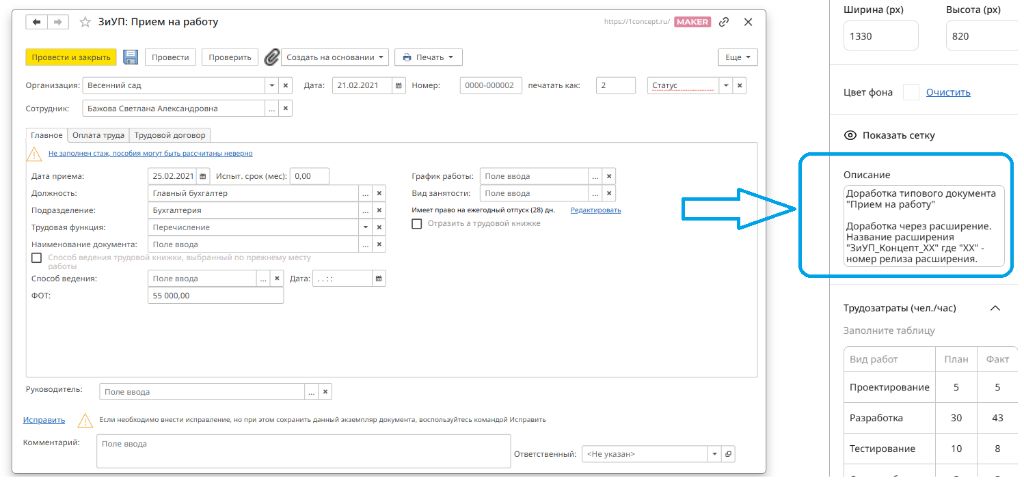Click the paperclip attachments icon
Screen dimensions: 1024x480
tap(271, 58)
